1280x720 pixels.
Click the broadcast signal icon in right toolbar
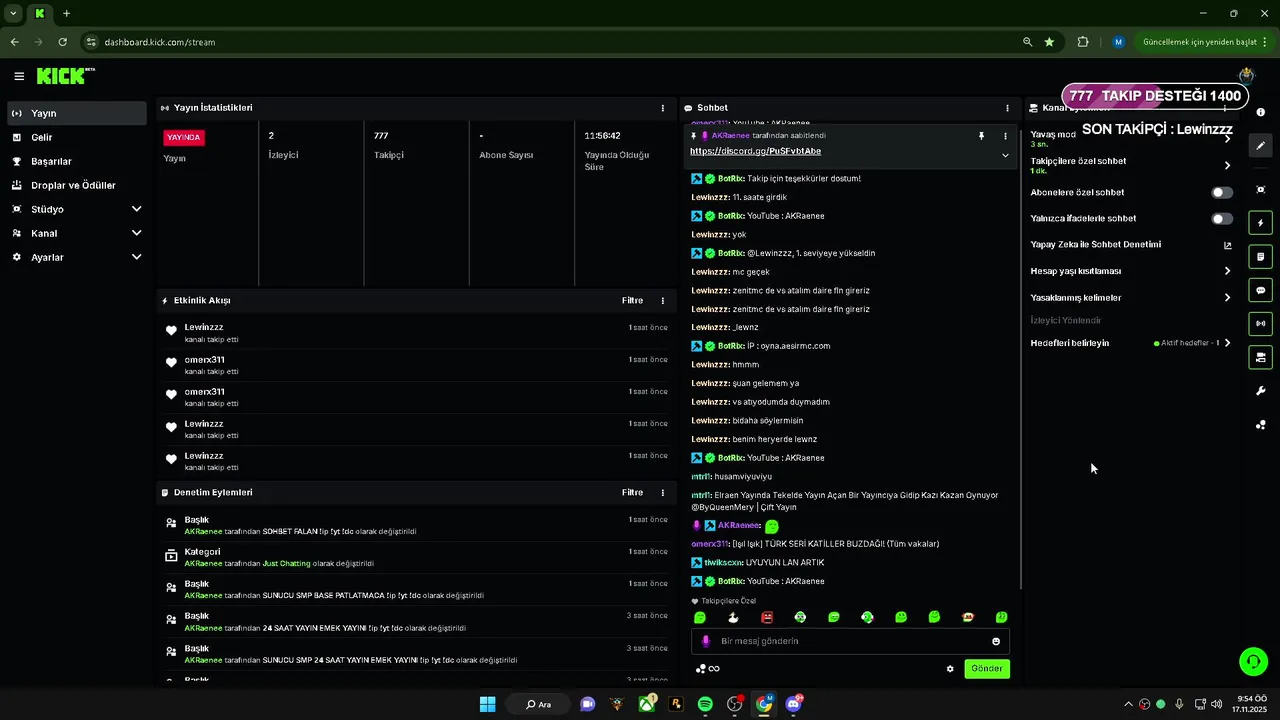tap(1261, 323)
